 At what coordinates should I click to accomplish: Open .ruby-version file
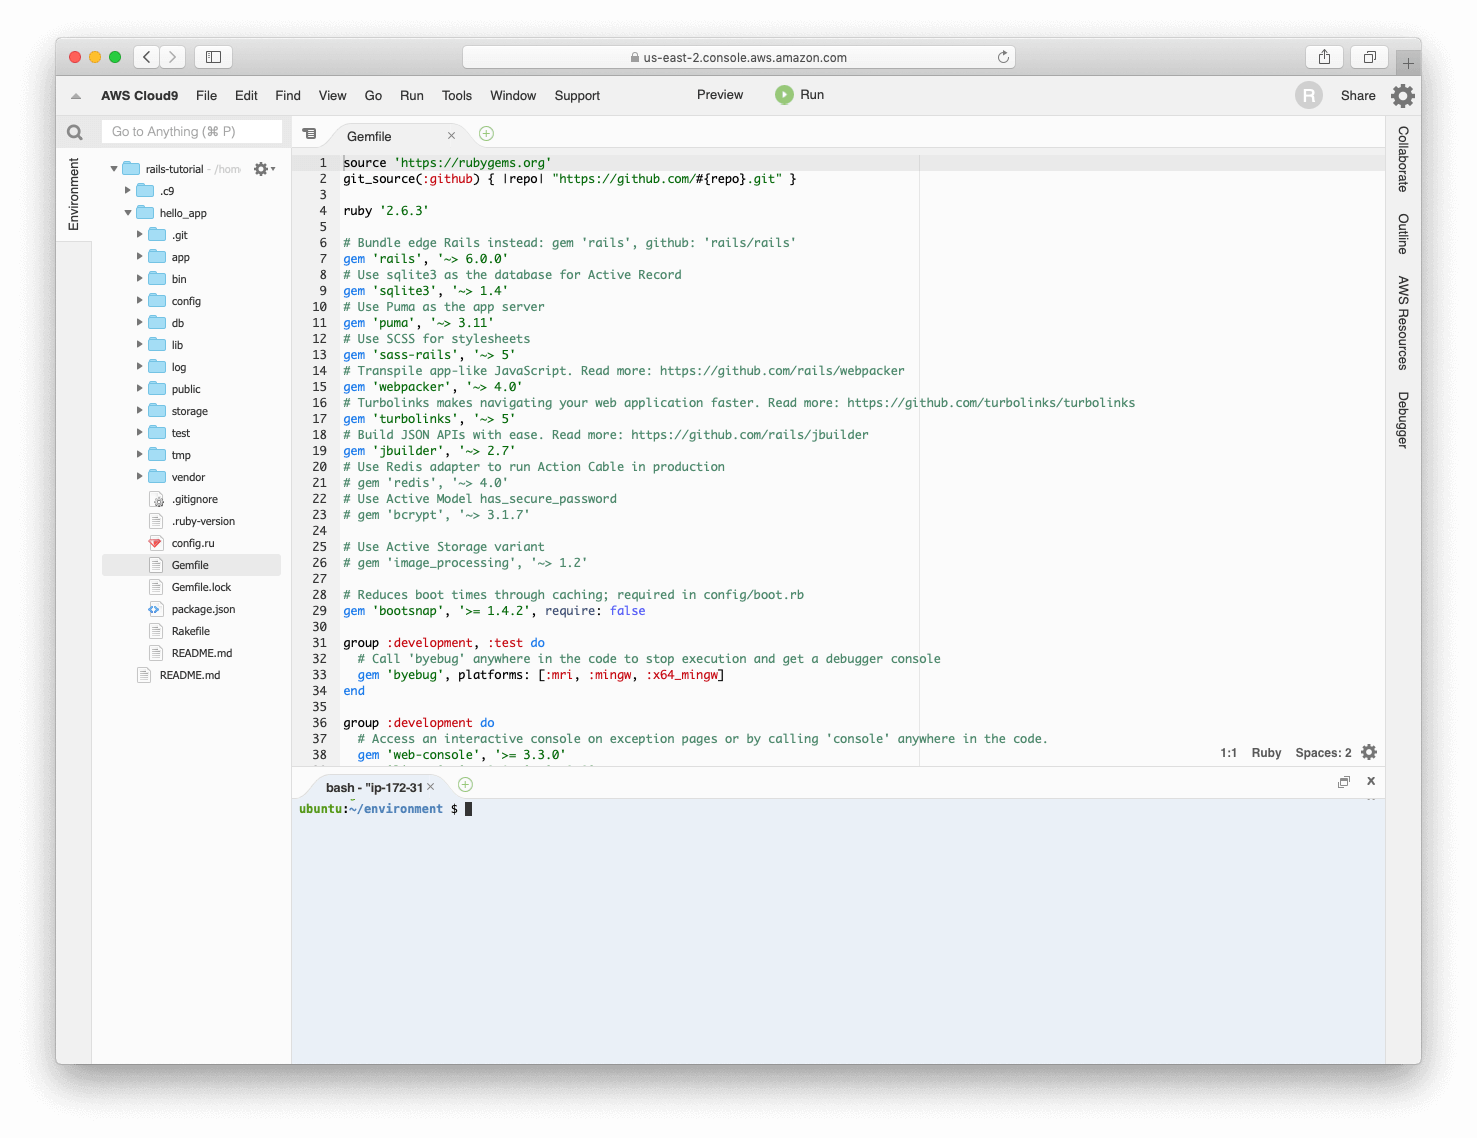(x=203, y=521)
